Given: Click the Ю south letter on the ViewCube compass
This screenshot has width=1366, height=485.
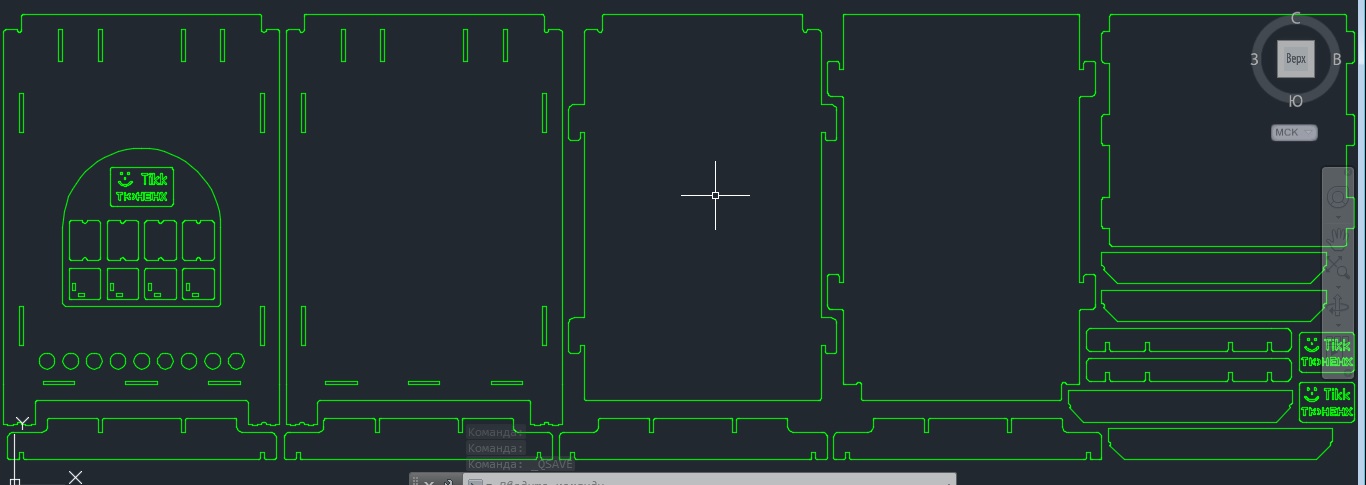Looking at the screenshot, I should pos(1296,100).
